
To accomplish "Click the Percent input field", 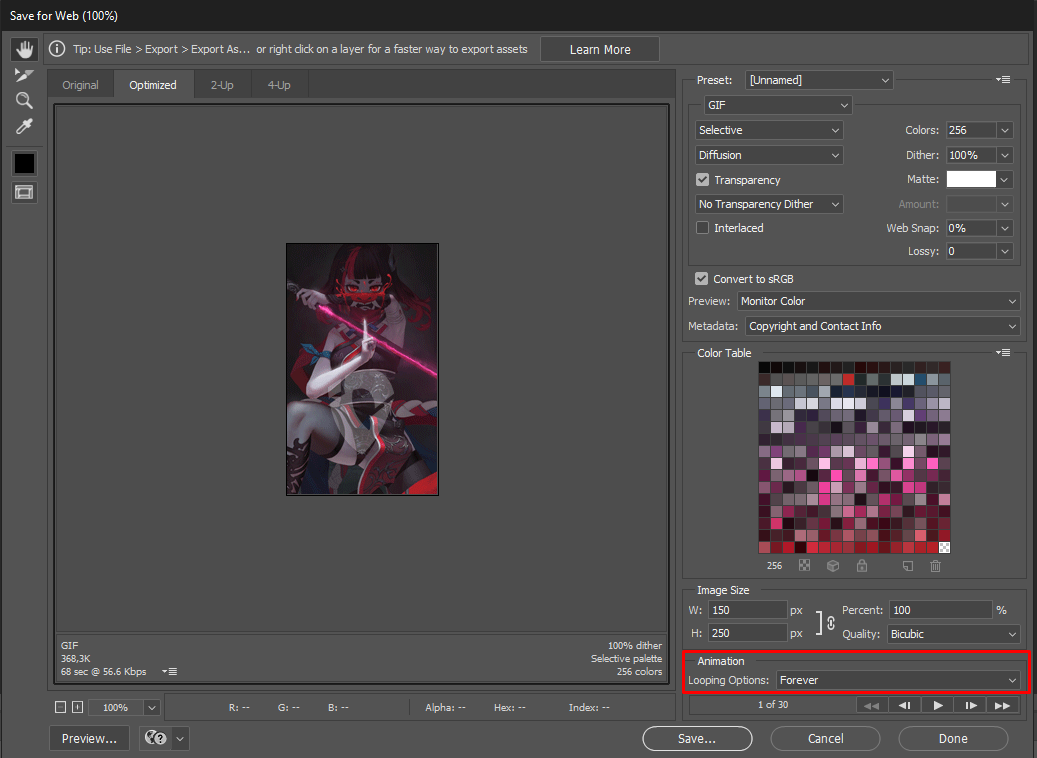I will (x=940, y=610).
